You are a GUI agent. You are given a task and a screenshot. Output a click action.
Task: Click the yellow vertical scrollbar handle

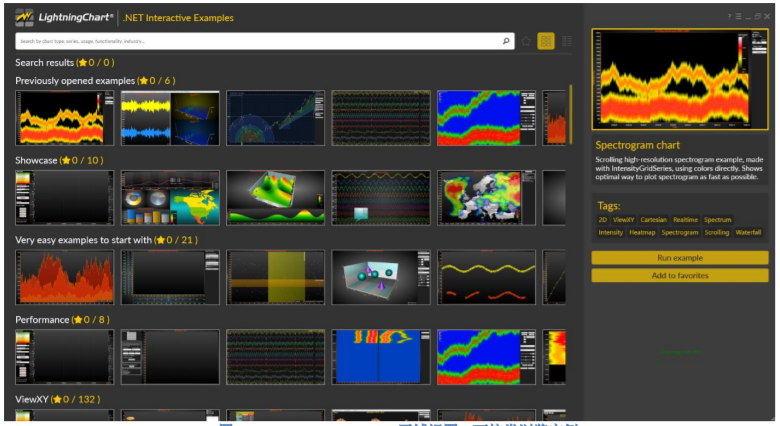click(x=571, y=114)
